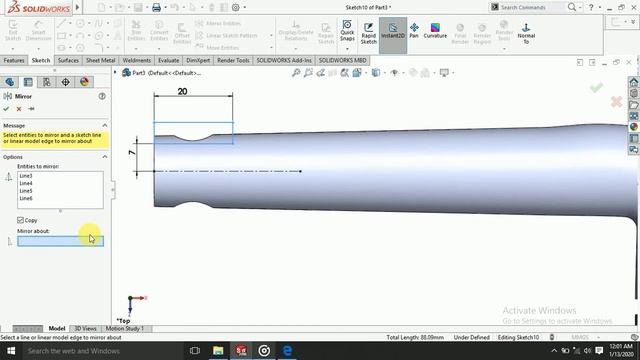The height and width of the screenshot is (360, 640).
Task: Open the View Settings monitor icon
Action: click(x=444, y=73)
